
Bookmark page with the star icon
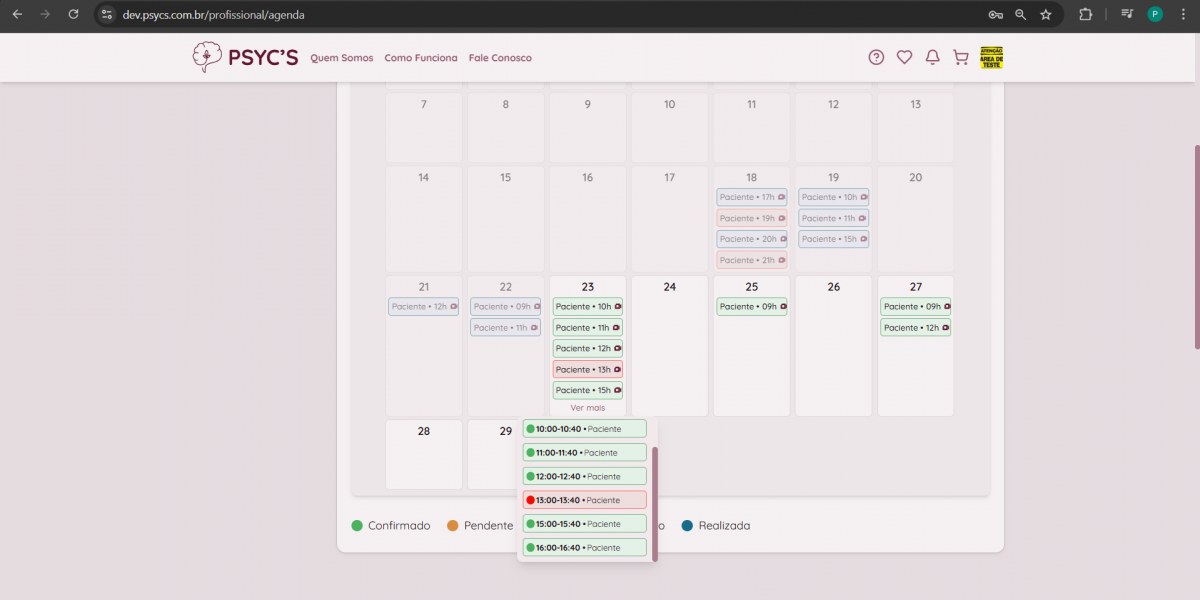(1046, 15)
